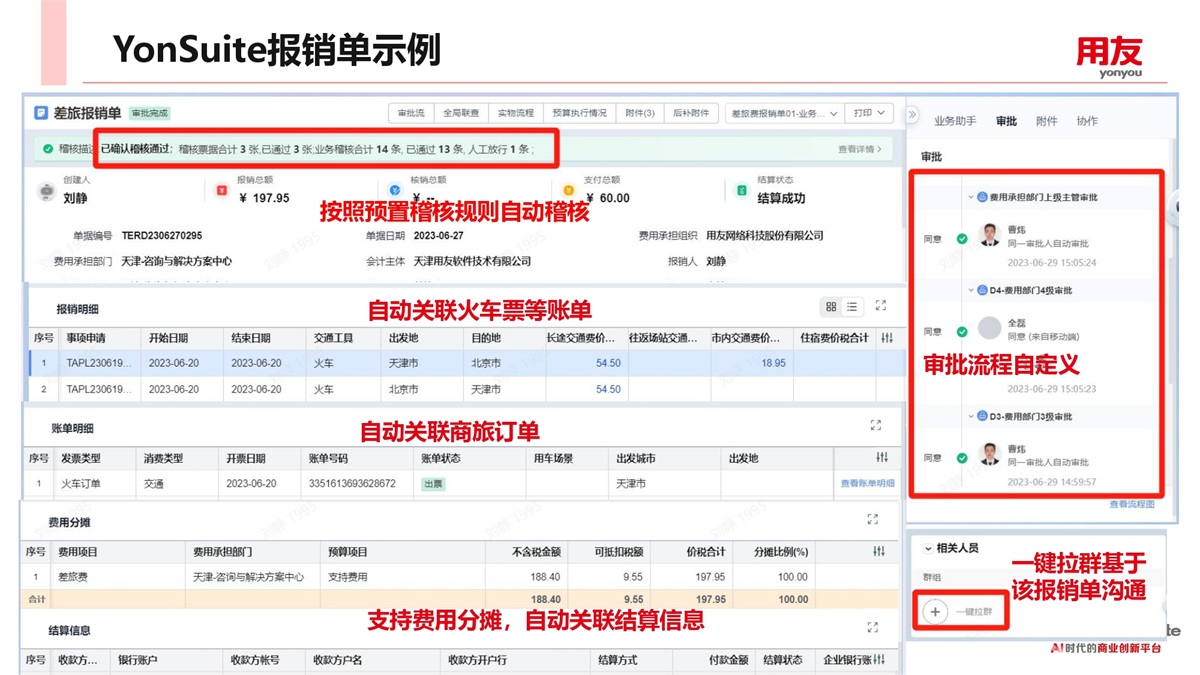Click the 差旅报销单 document icon
The height and width of the screenshot is (675, 1200).
click(41, 113)
